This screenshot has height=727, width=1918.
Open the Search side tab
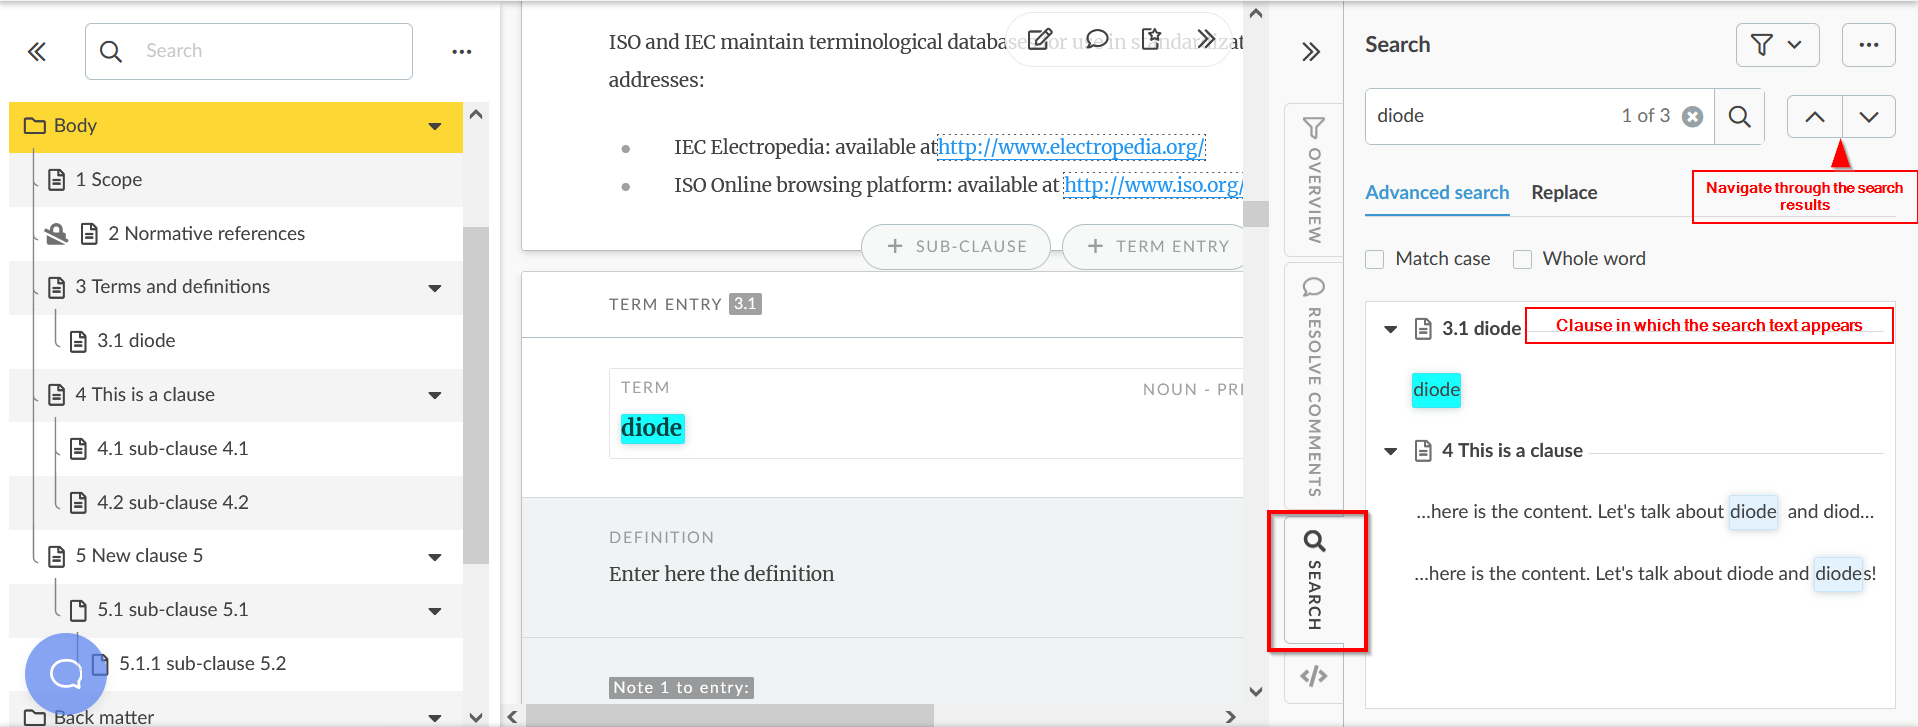[x=1314, y=581]
